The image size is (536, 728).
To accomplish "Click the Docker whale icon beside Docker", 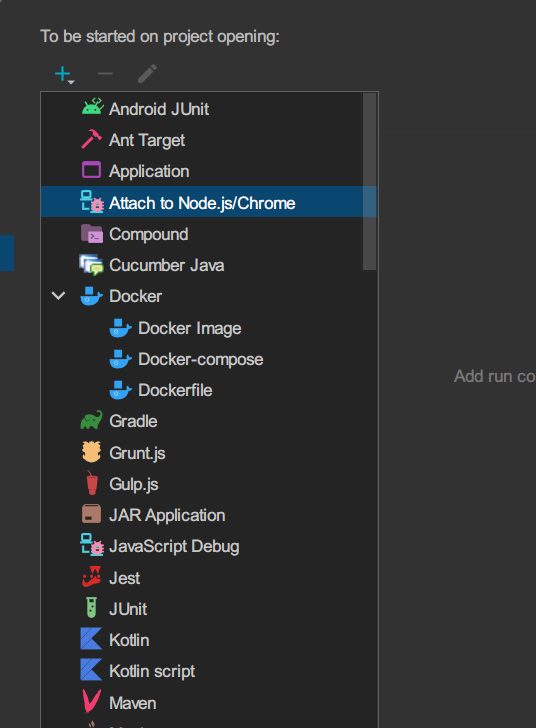I will [x=92, y=296].
